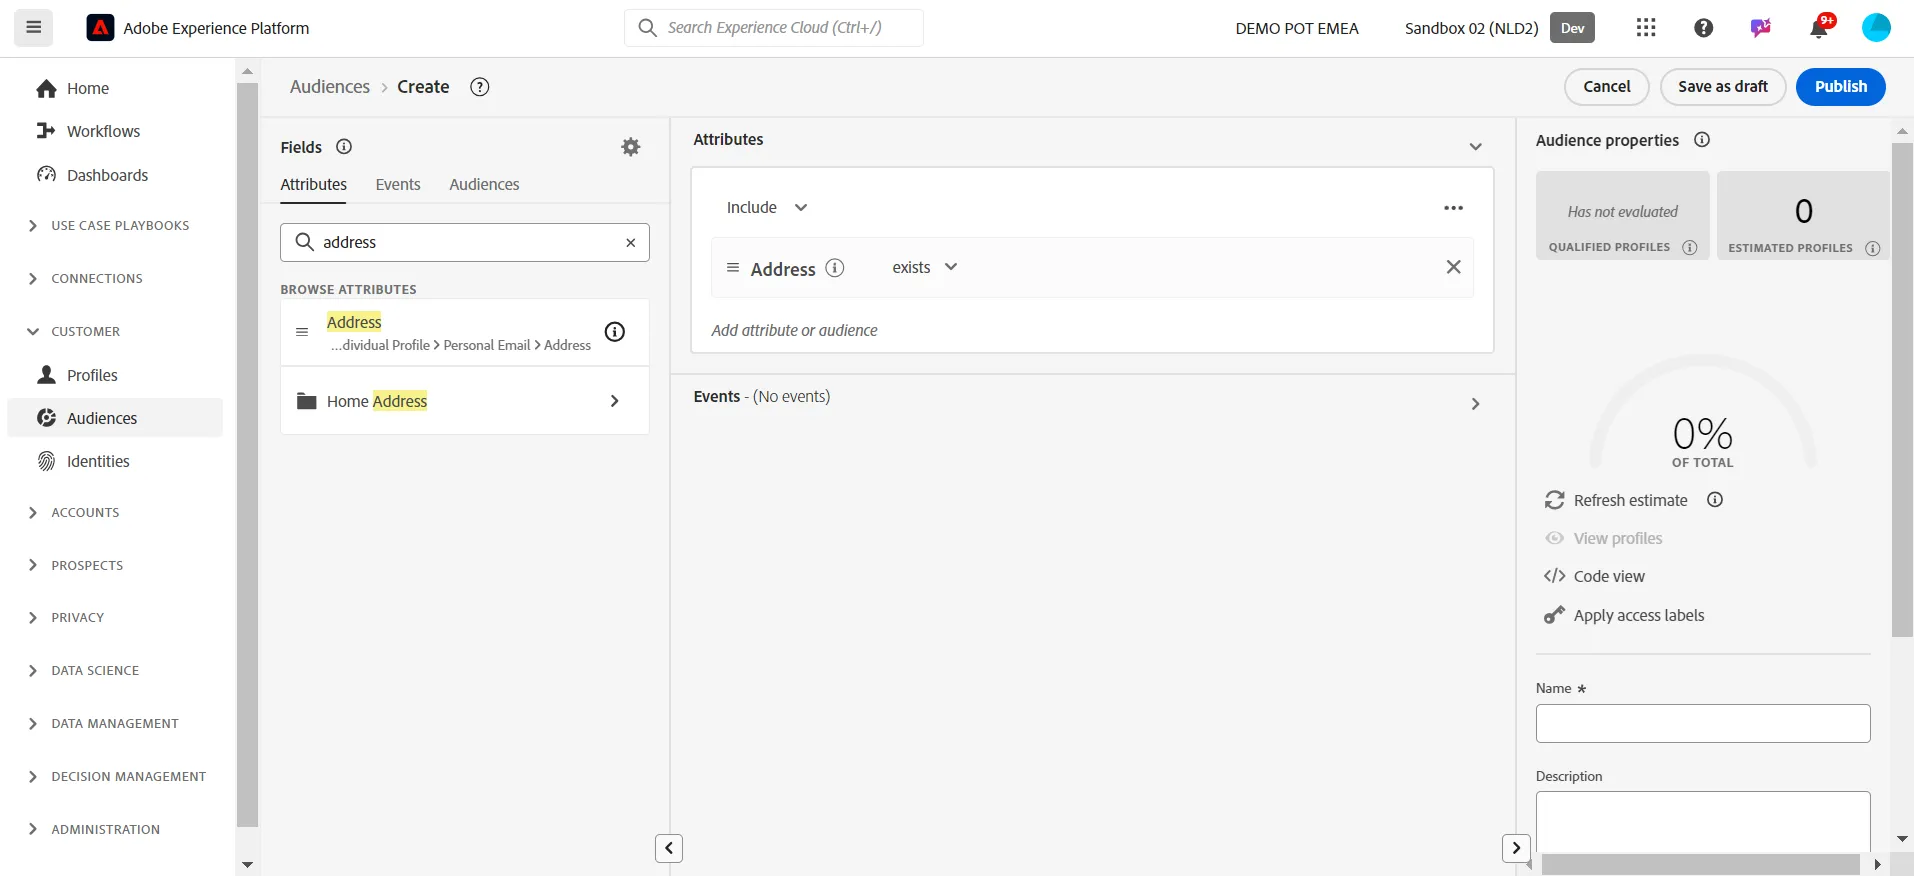Open the exists operator dropdown
This screenshot has height=876, width=1914.
[925, 267]
